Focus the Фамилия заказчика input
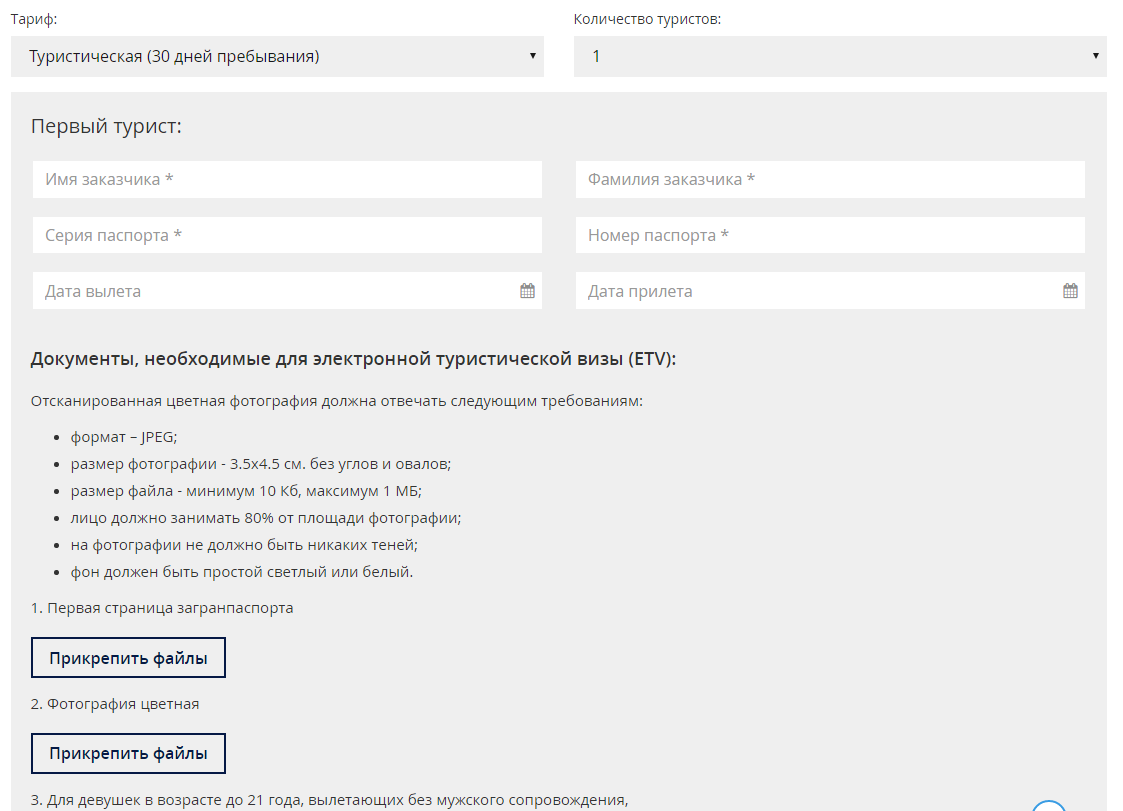 (x=830, y=180)
